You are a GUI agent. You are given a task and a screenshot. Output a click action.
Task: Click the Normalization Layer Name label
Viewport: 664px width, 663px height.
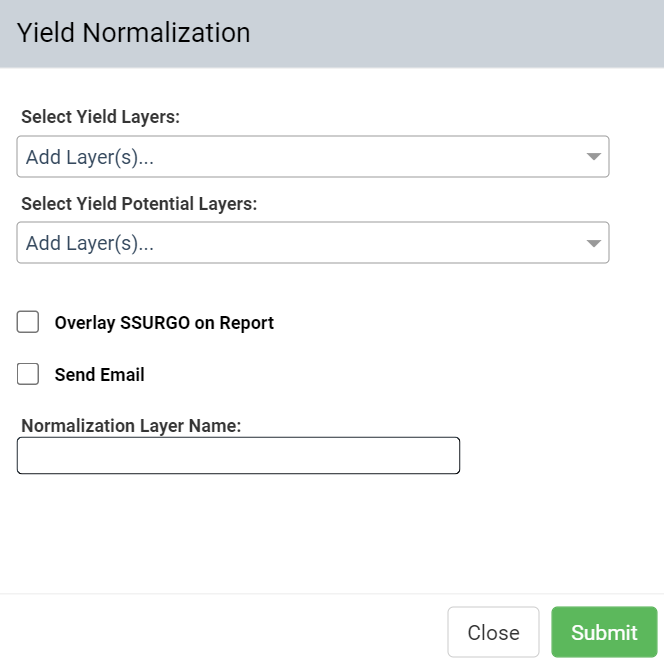point(131,426)
